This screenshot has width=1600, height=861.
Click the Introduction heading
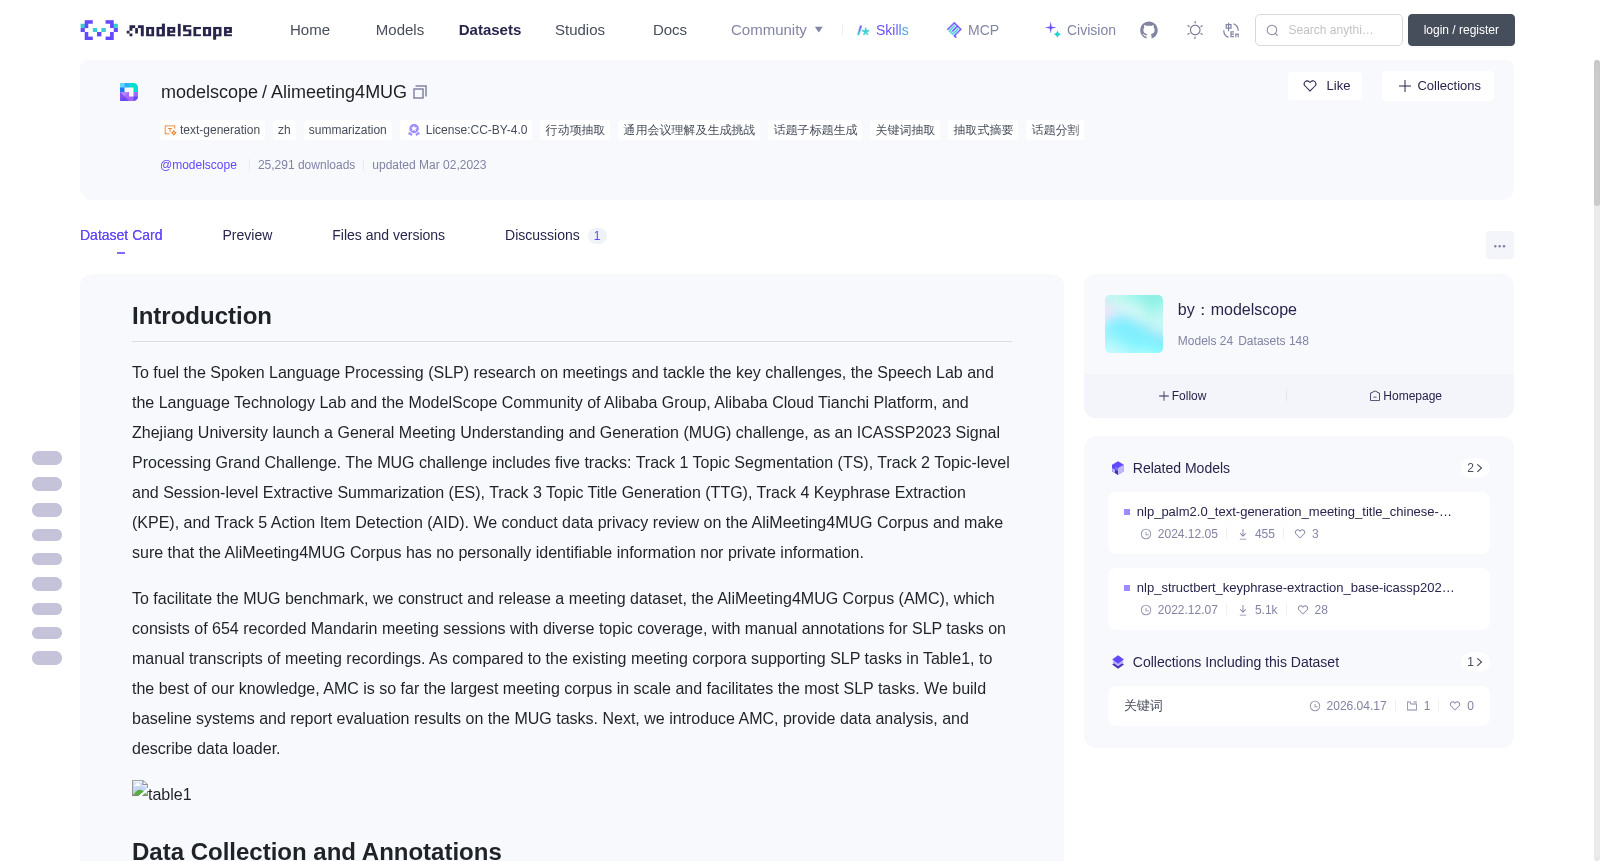pyautogui.click(x=202, y=316)
